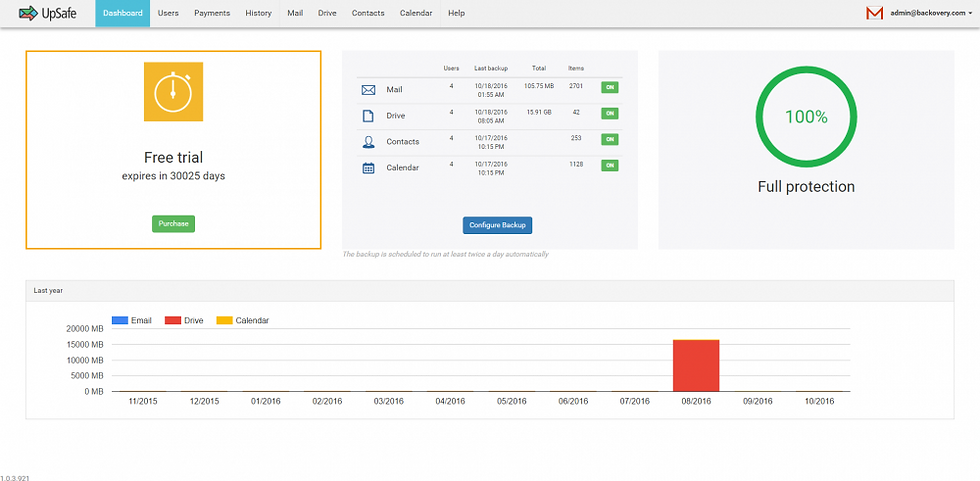Open the Help menu
This screenshot has height=481, width=980.
456,13
